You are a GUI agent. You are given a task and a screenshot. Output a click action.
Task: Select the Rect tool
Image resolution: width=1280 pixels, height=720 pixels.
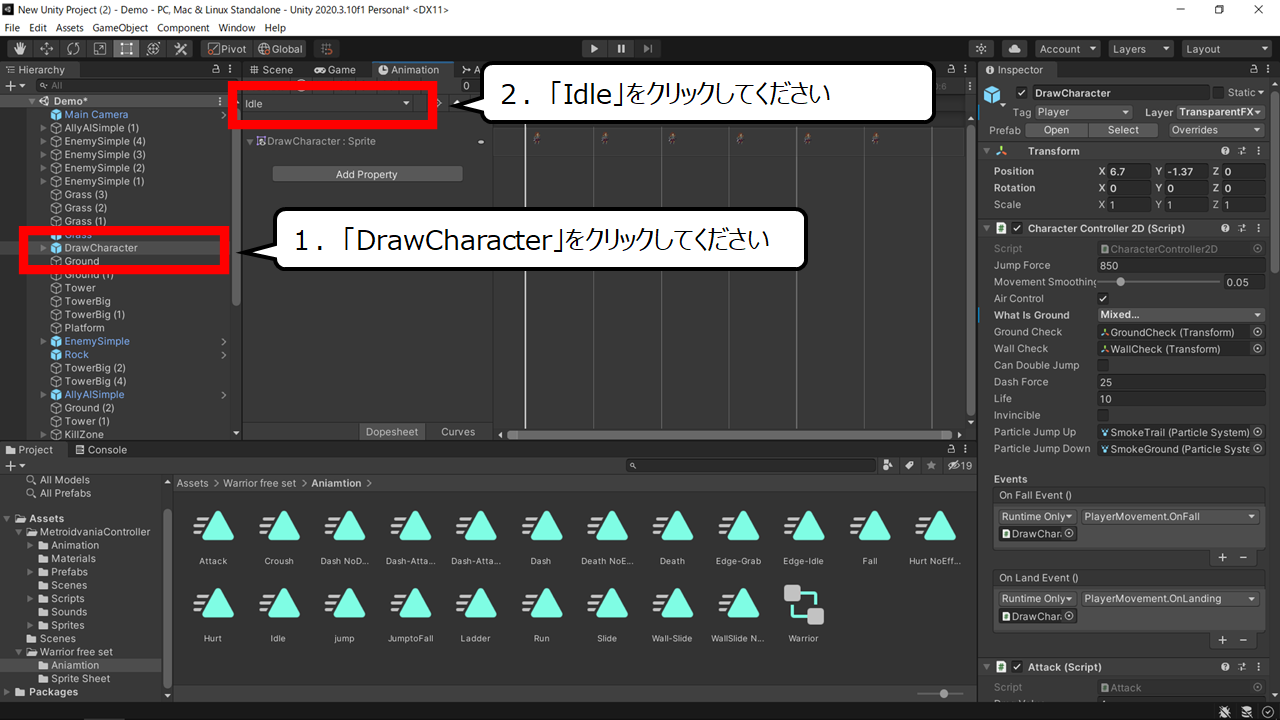click(x=127, y=48)
